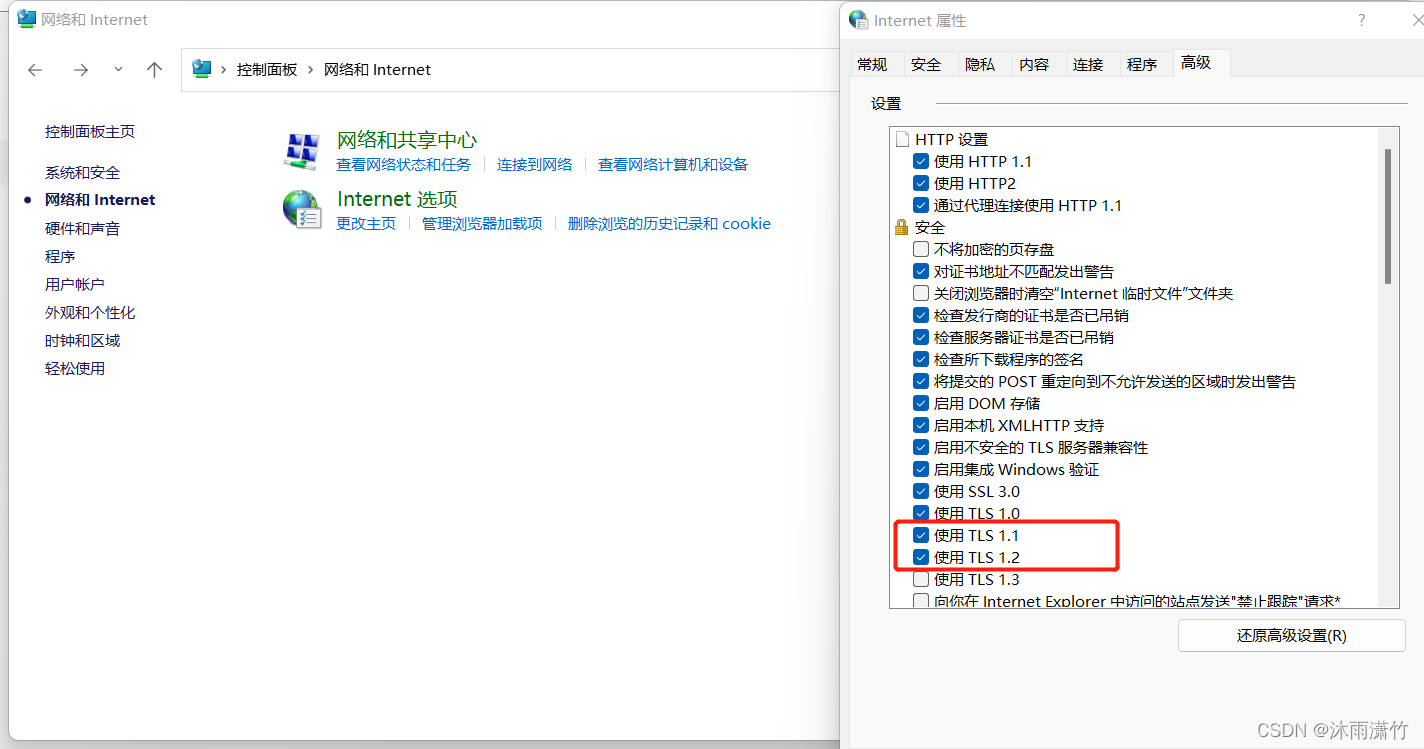This screenshot has height=749, width=1424.
Task: Click the HTTP 设置 page icon
Action: [902, 139]
